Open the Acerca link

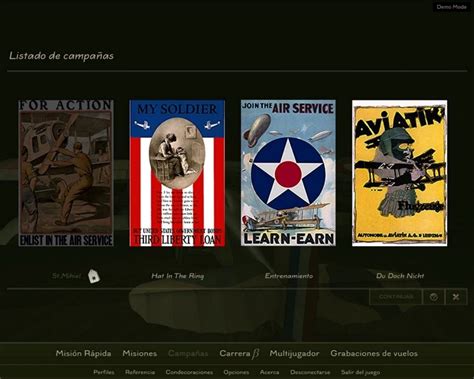tap(269, 372)
